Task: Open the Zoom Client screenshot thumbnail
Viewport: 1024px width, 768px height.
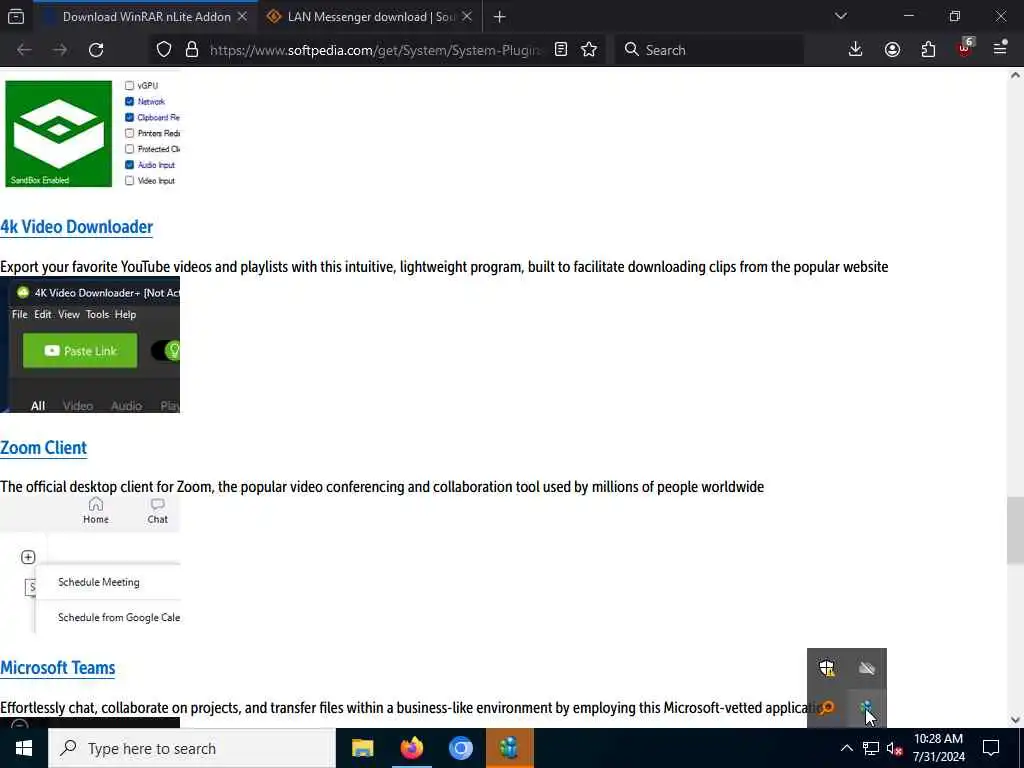Action: click(90, 565)
